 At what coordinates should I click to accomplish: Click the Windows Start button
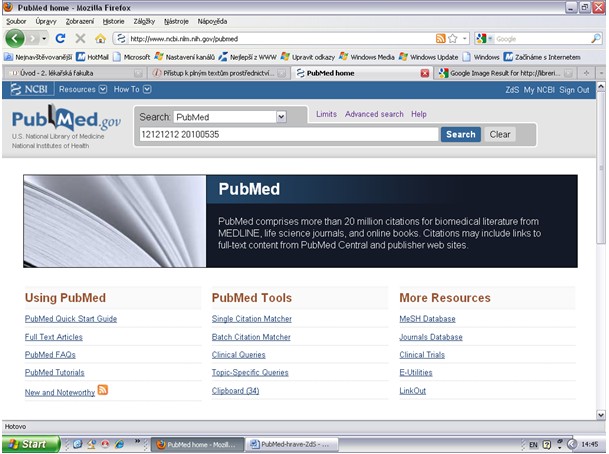tap(30, 444)
